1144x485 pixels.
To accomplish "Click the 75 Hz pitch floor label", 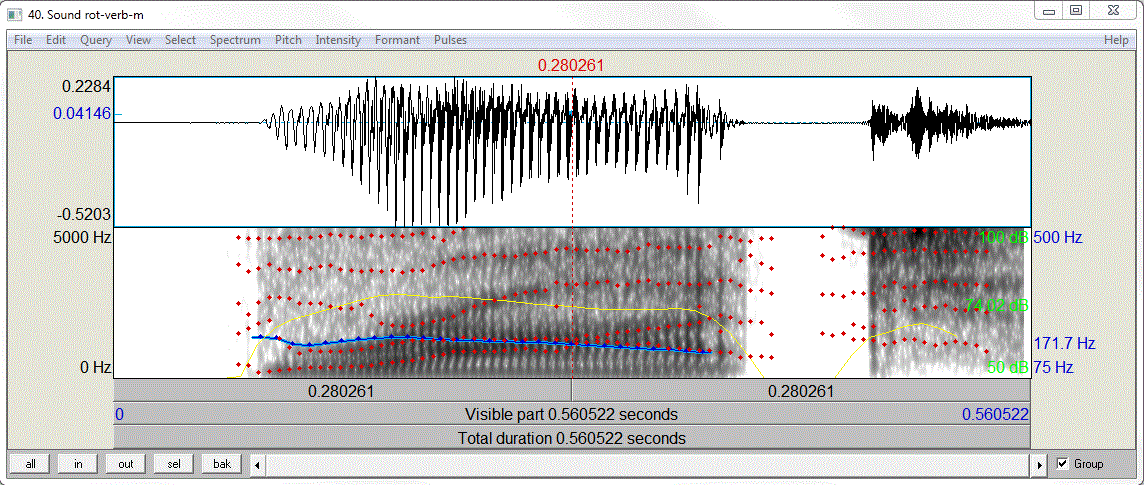I will [x=1053, y=367].
